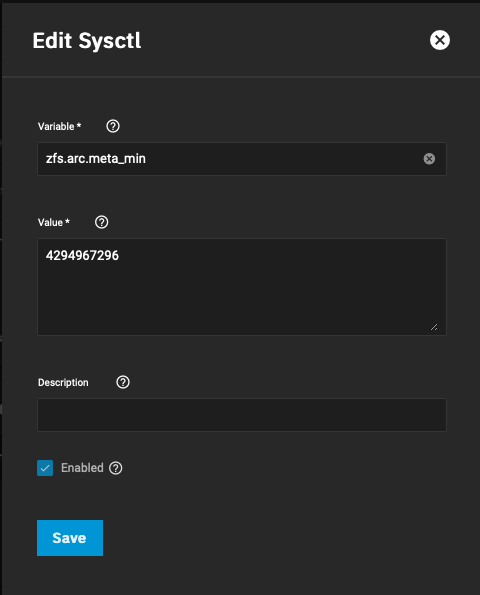Image resolution: width=480 pixels, height=595 pixels.
Task: Click inside the Value text area
Action: coord(242,287)
